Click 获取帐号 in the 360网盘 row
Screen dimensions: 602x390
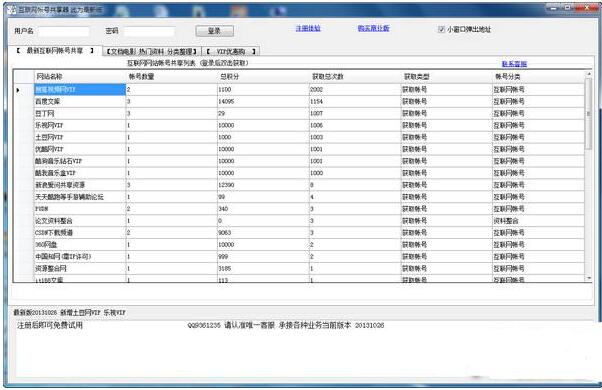point(447,245)
